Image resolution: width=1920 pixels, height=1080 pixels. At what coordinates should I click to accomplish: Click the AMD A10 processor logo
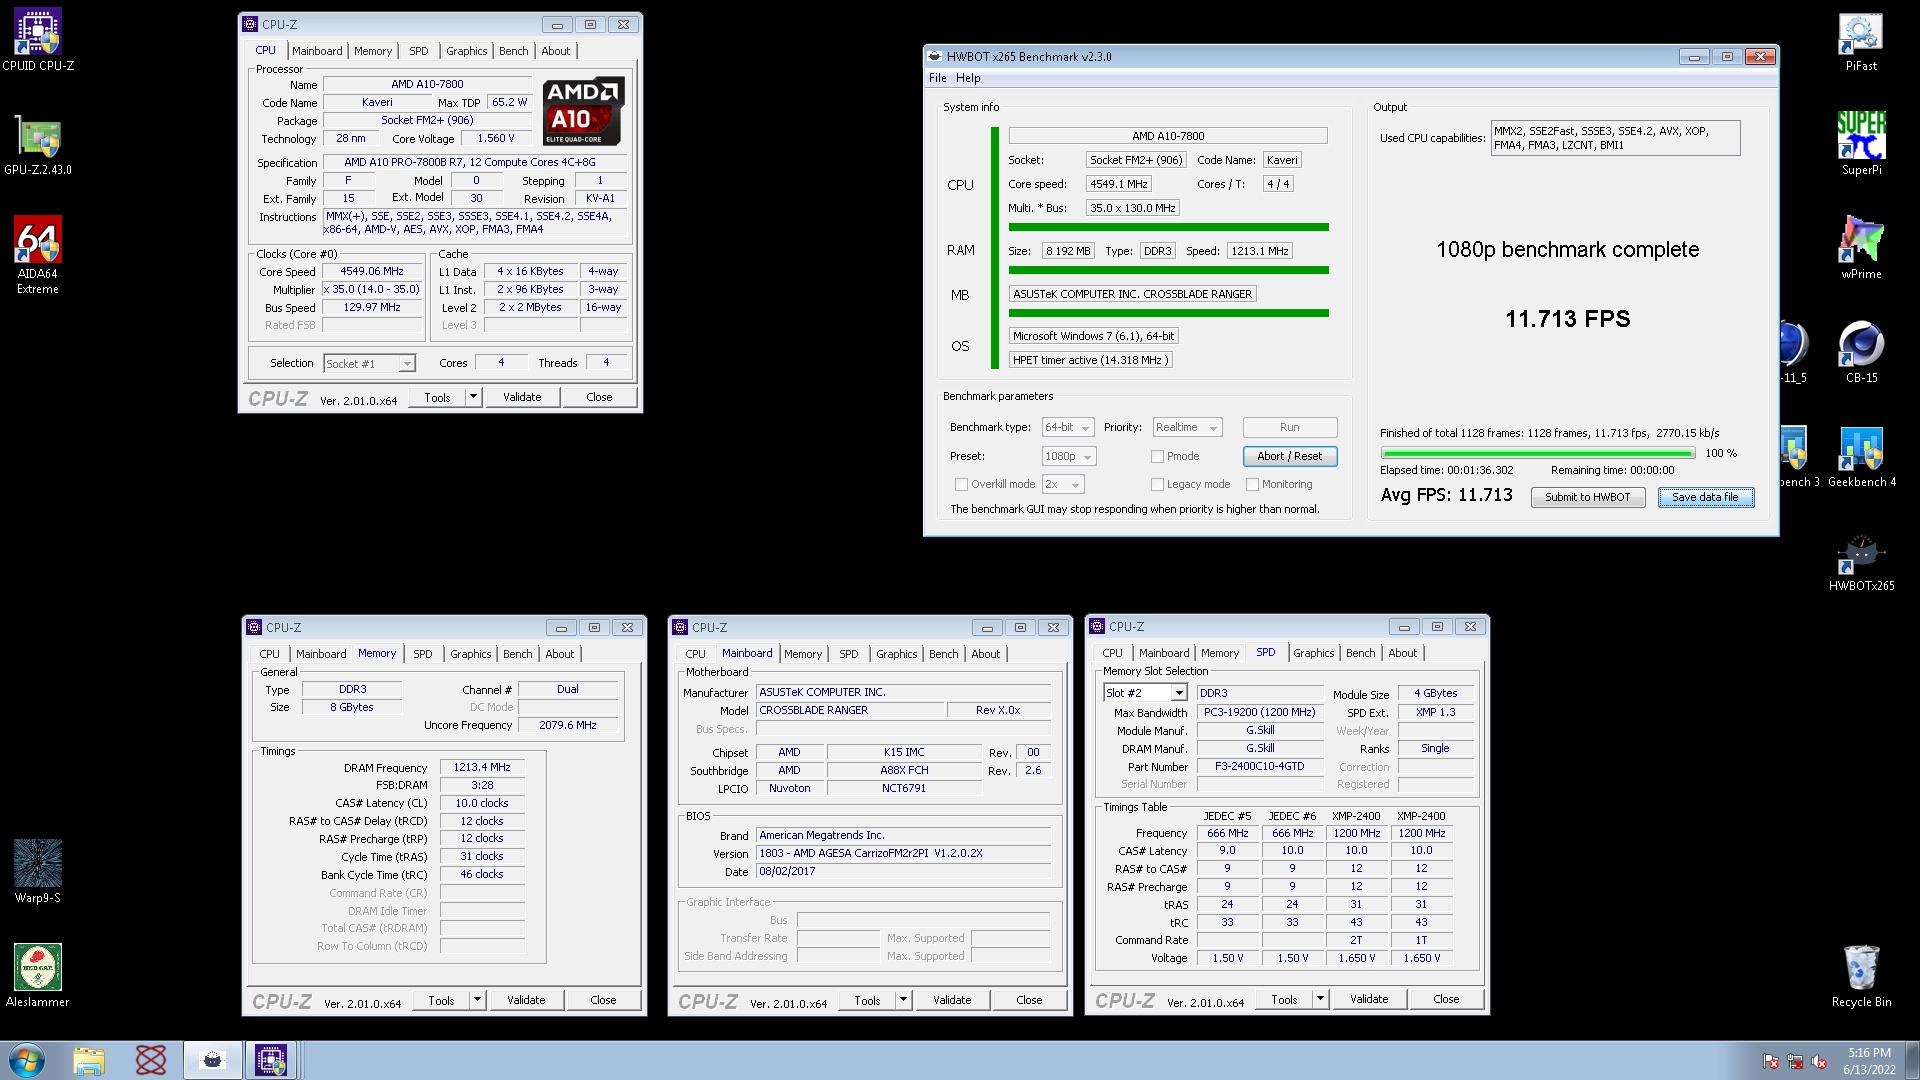point(584,111)
